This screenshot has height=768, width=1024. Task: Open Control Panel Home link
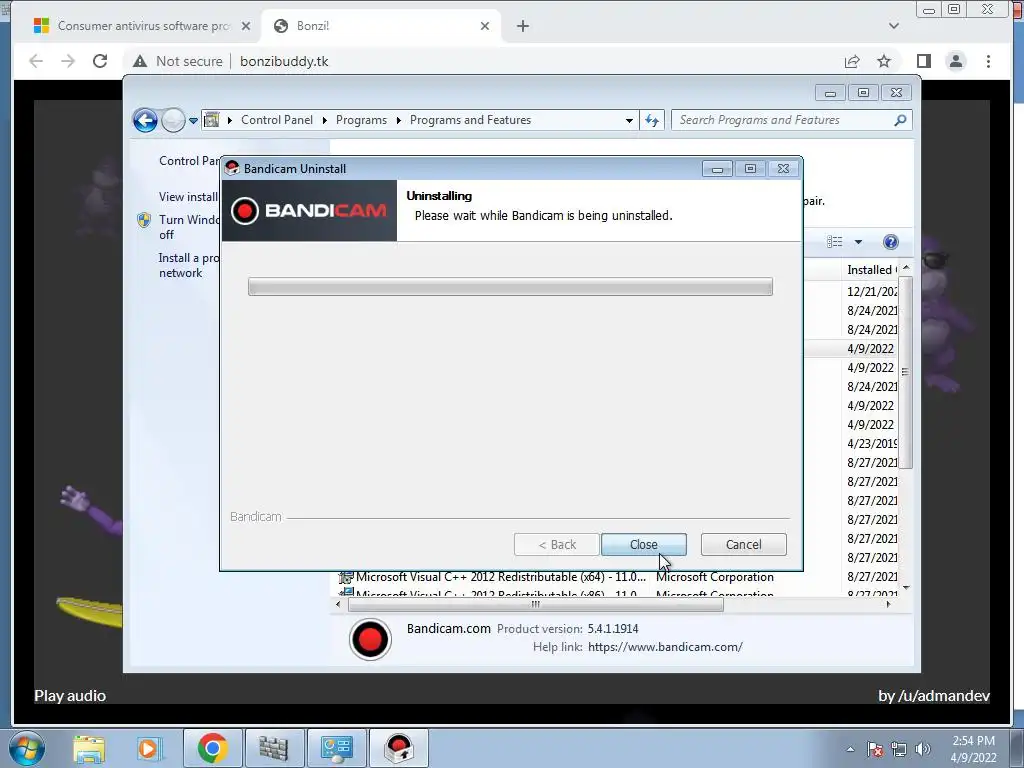pos(189,161)
